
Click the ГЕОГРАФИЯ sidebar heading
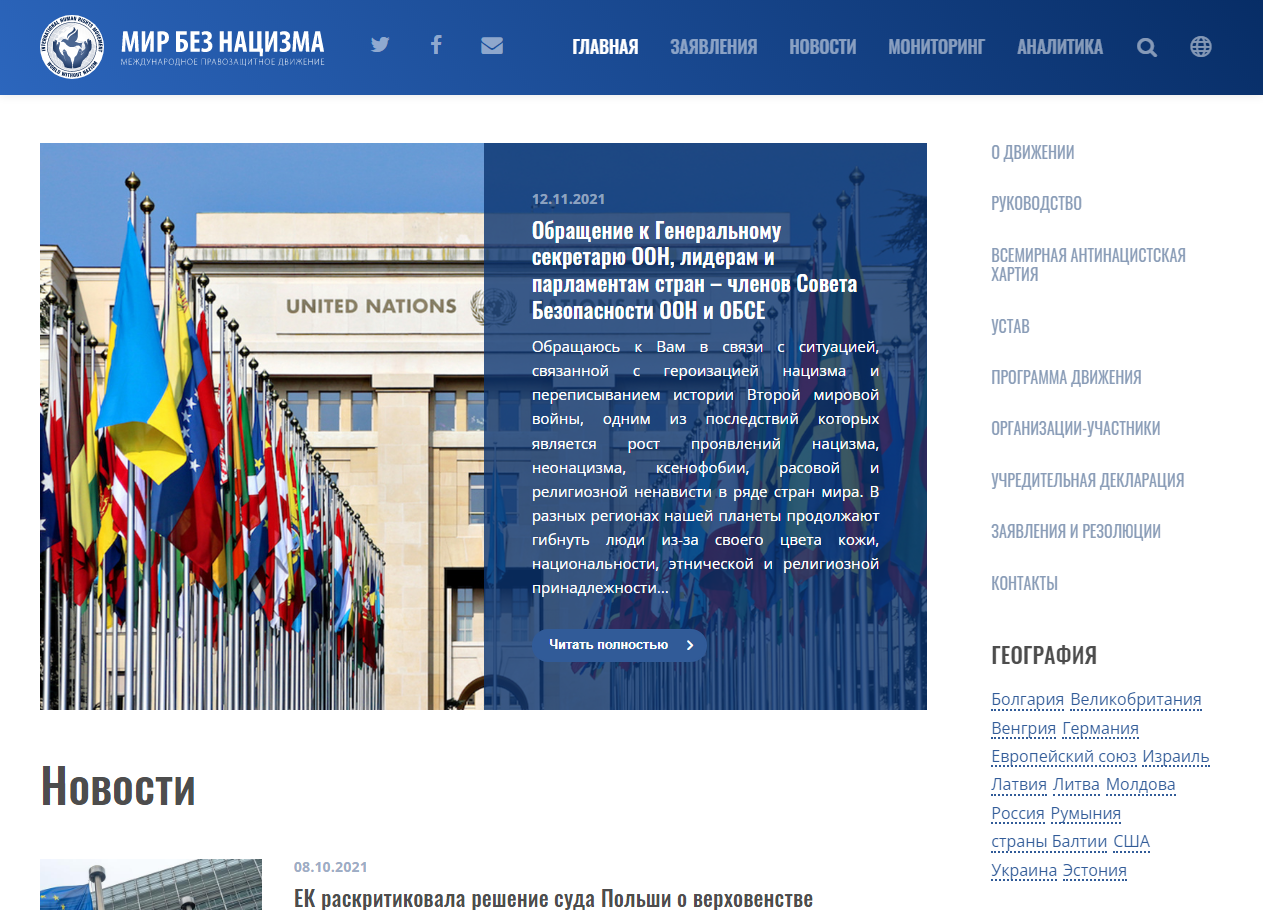pos(1044,655)
